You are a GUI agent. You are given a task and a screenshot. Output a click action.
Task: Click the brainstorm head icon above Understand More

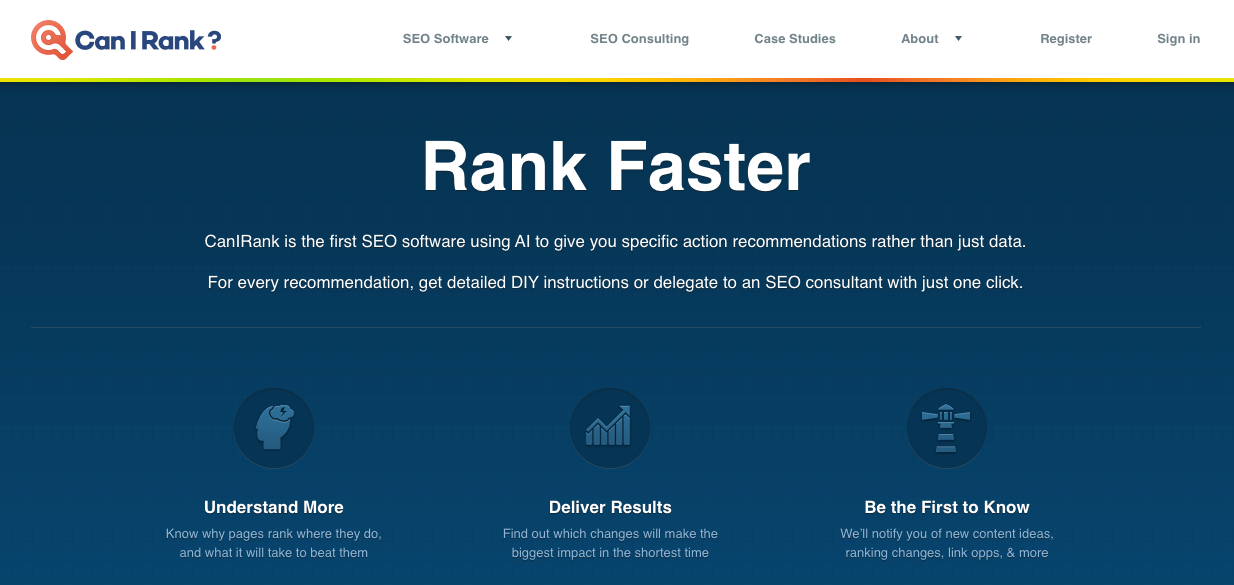click(273, 427)
